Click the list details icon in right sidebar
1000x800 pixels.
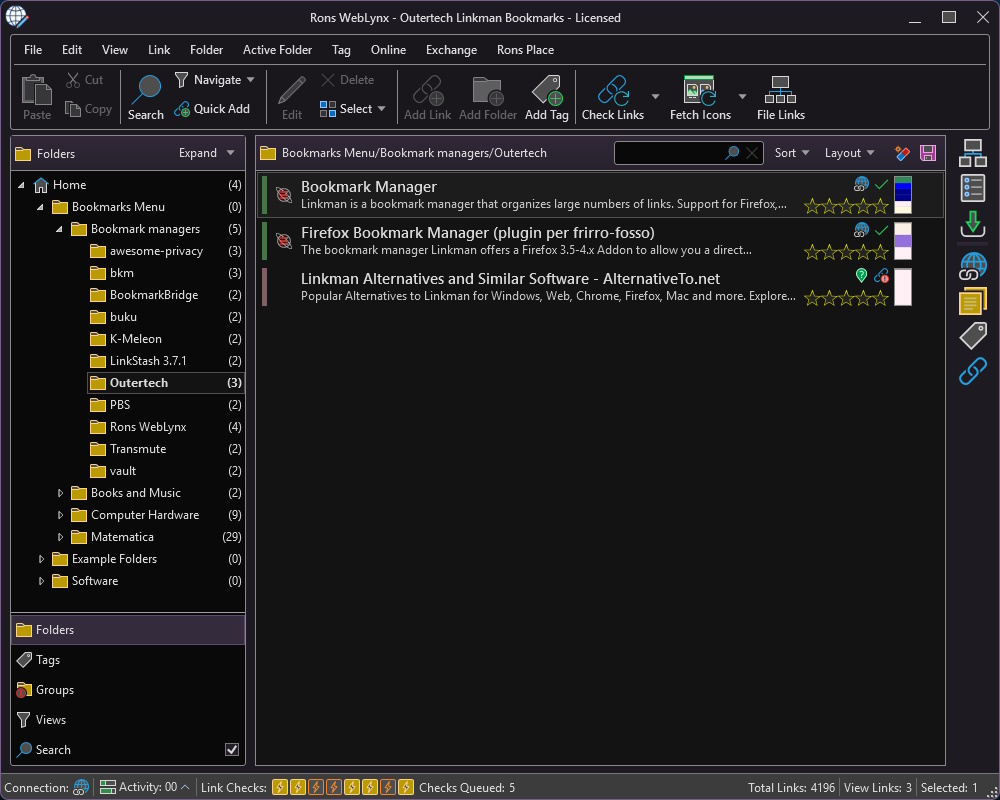(x=973, y=188)
